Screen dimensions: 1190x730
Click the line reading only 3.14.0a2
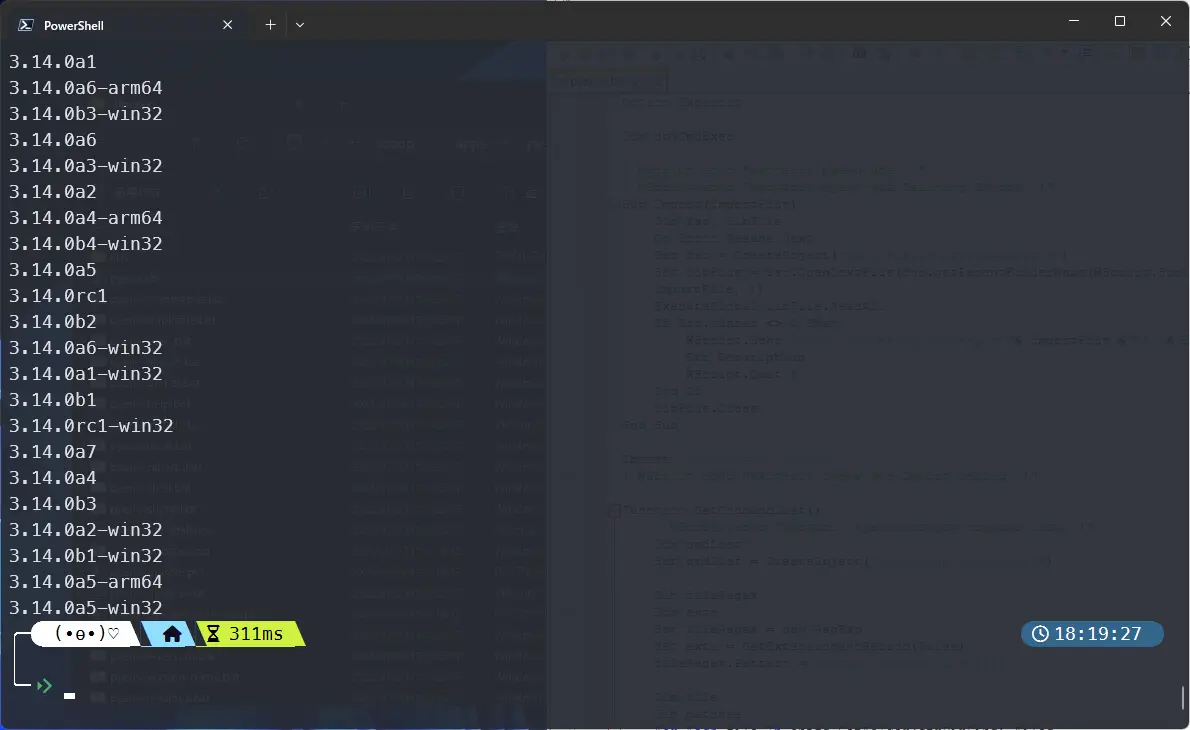pyautogui.click(x=52, y=191)
